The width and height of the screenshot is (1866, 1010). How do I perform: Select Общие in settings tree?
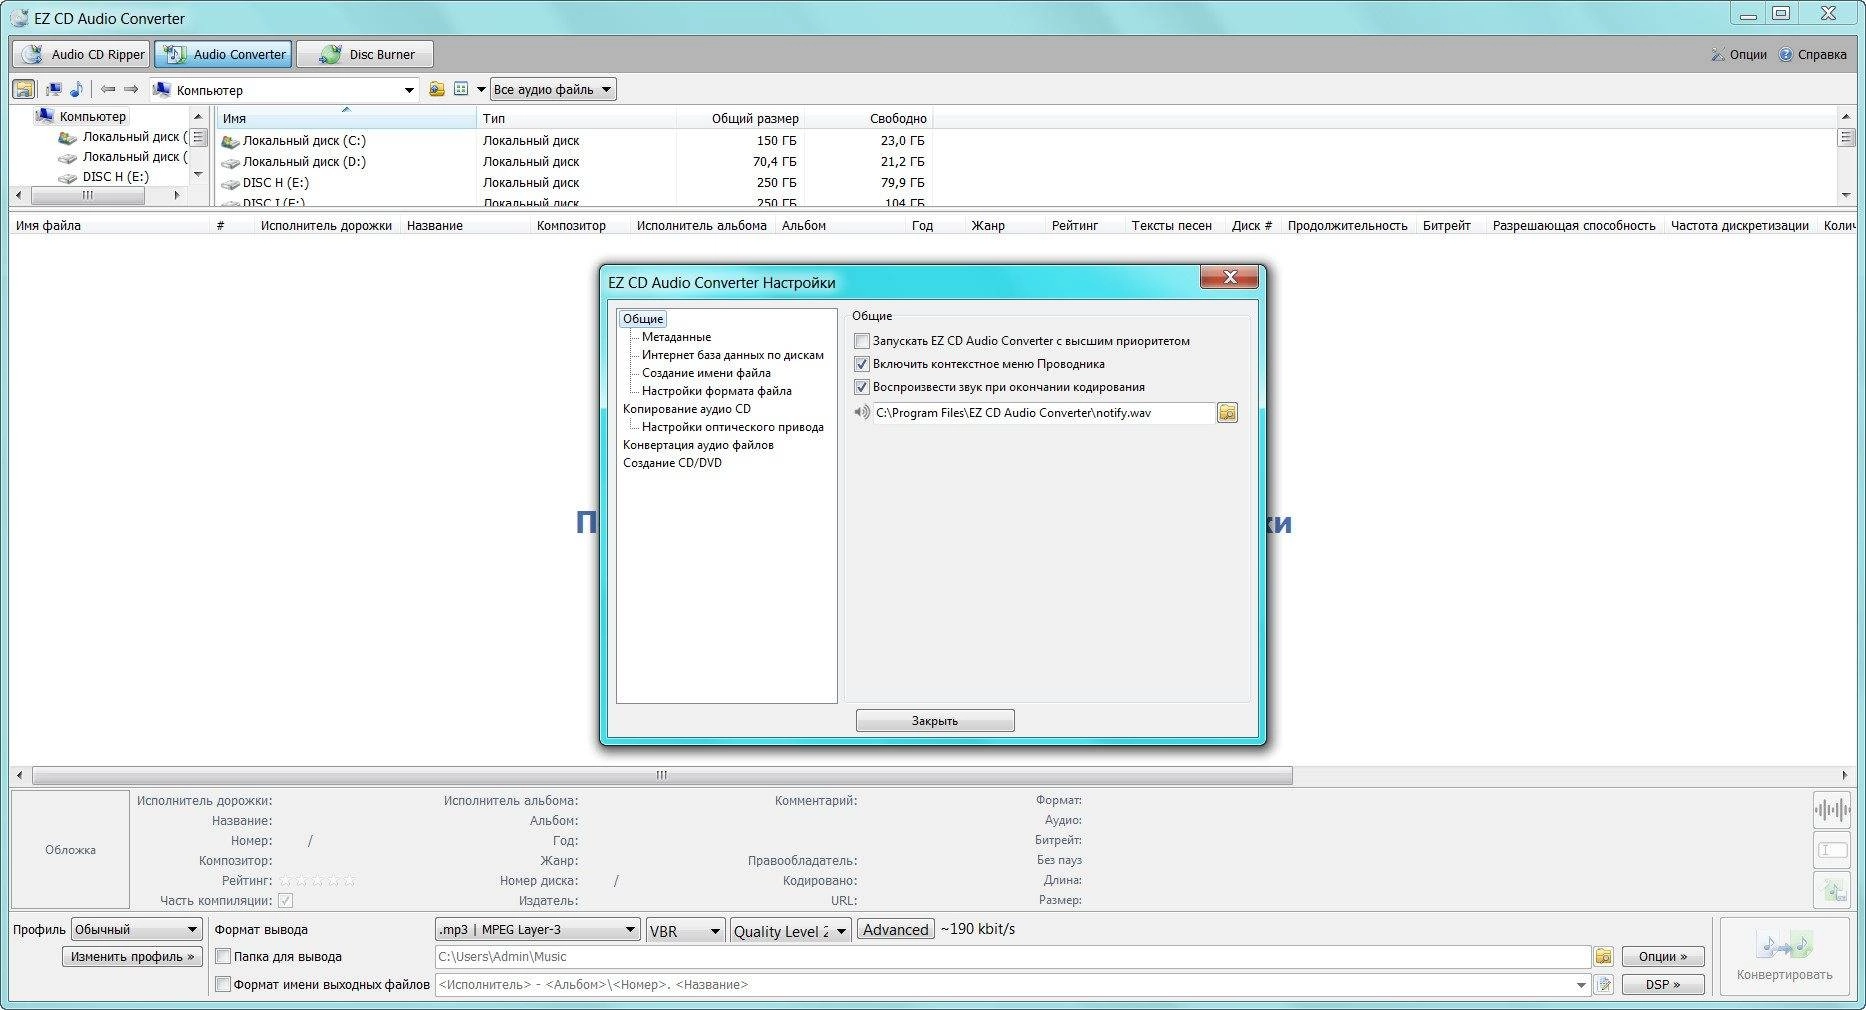(x=643, y=319)
